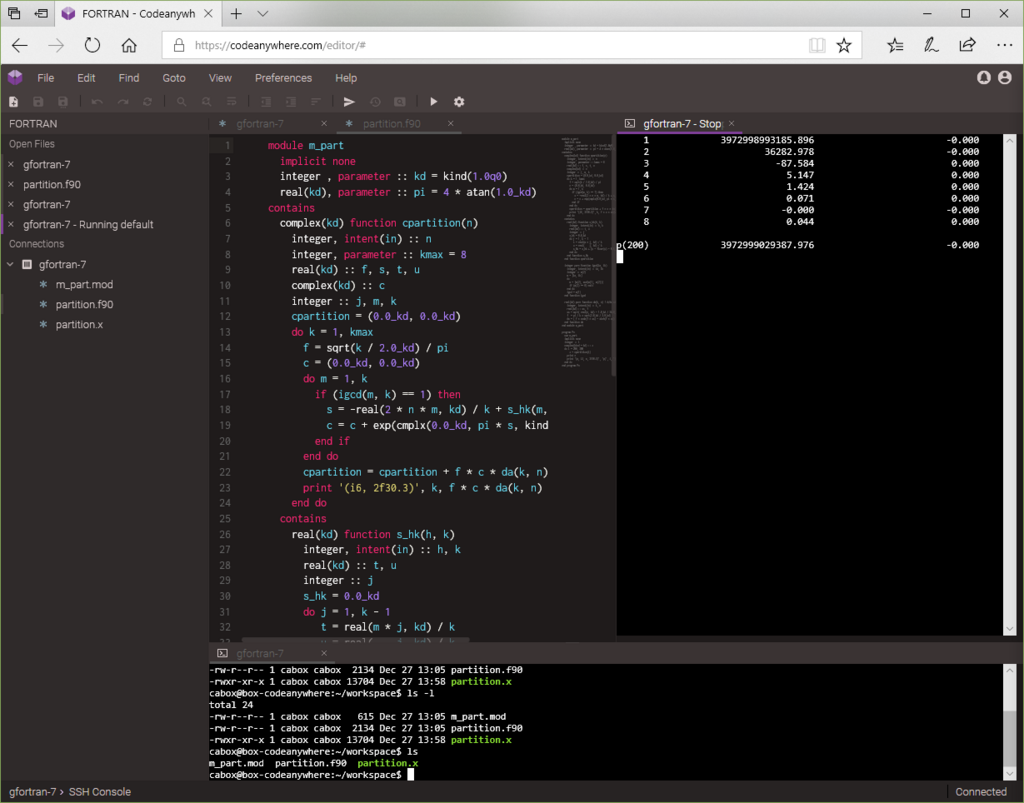
Task: Open browser tab list dropdown chevron
Action: click(x=263, y=14)
